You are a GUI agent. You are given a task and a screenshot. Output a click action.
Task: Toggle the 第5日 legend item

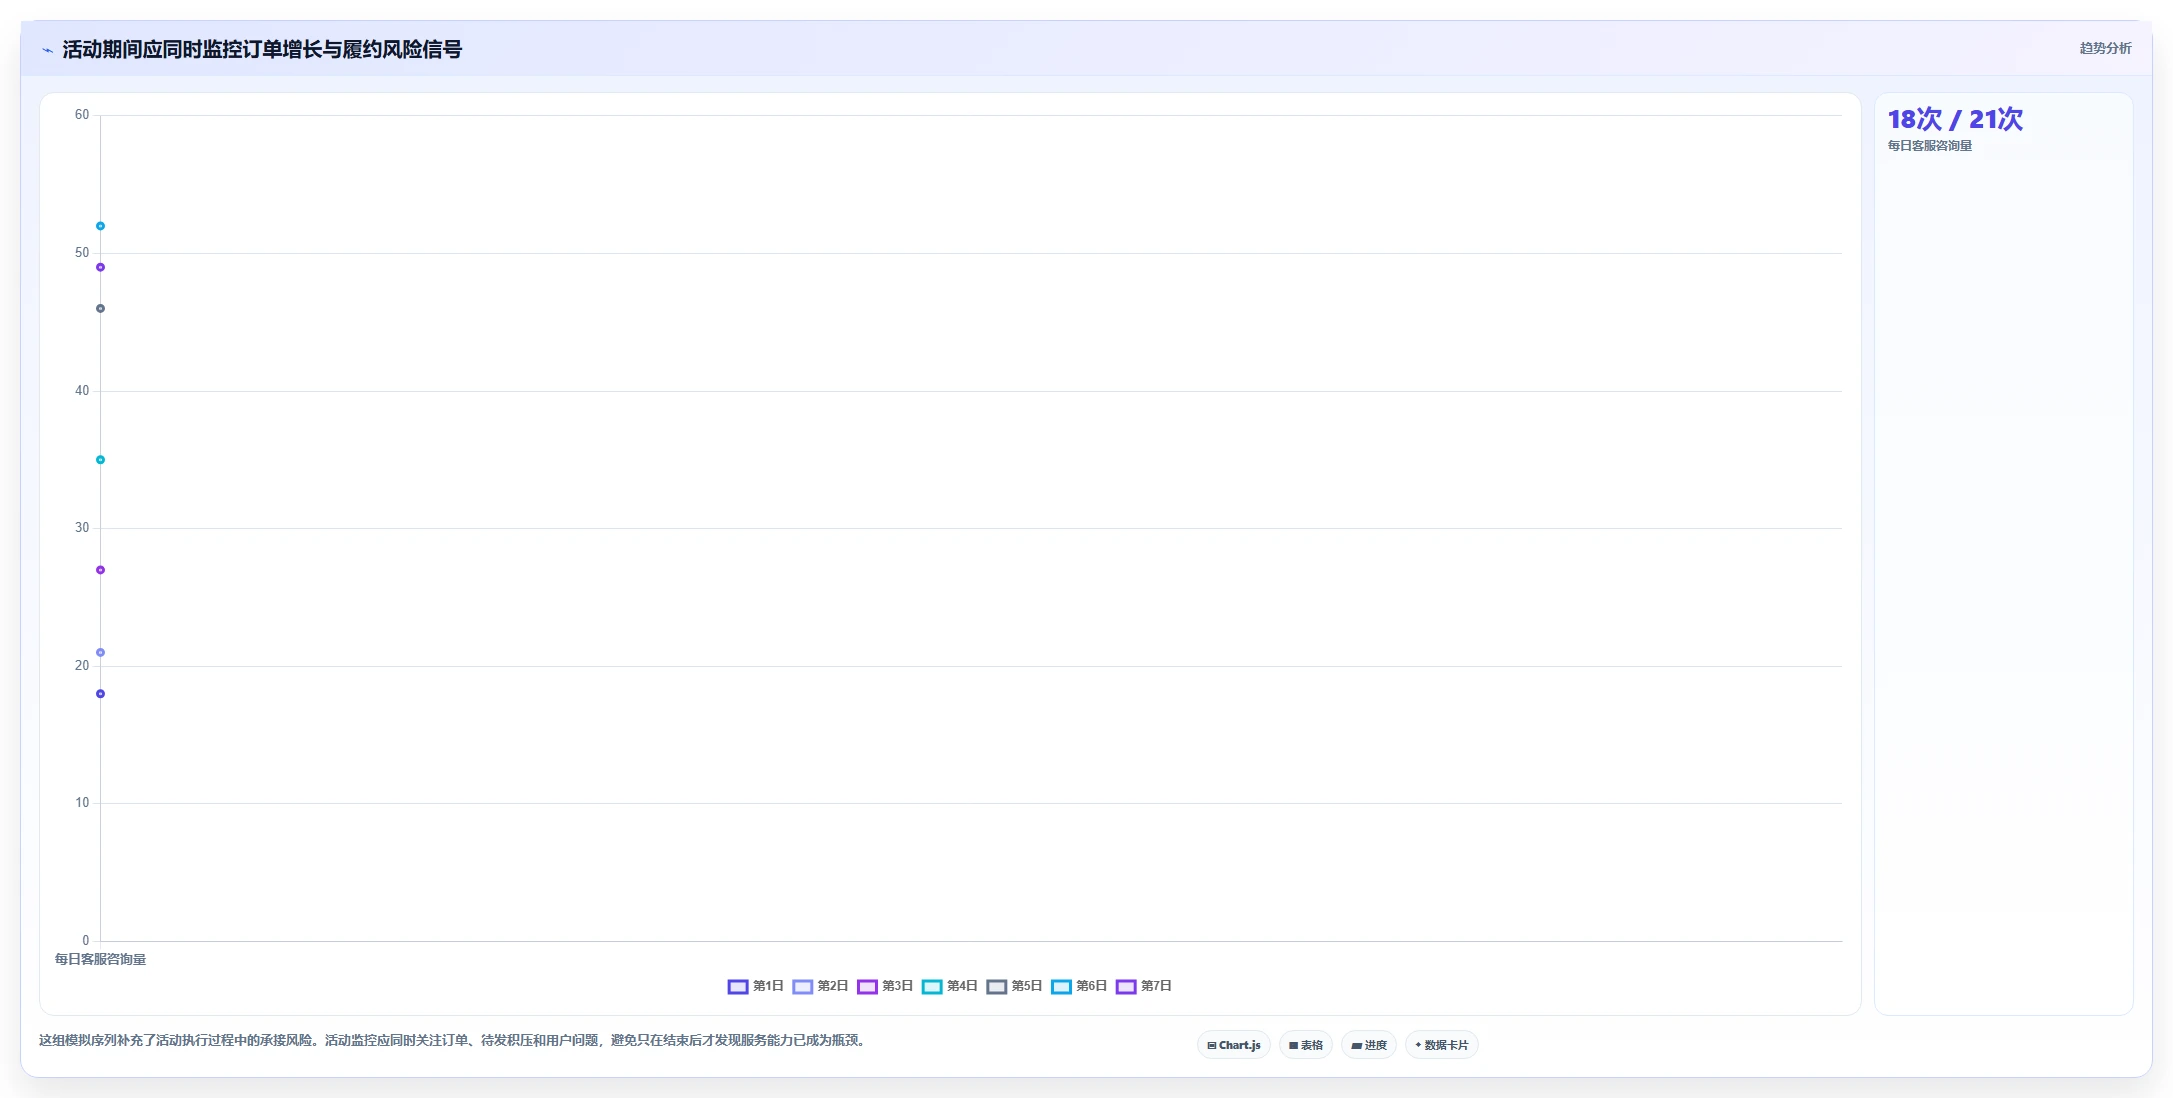tap(1014, 986)
